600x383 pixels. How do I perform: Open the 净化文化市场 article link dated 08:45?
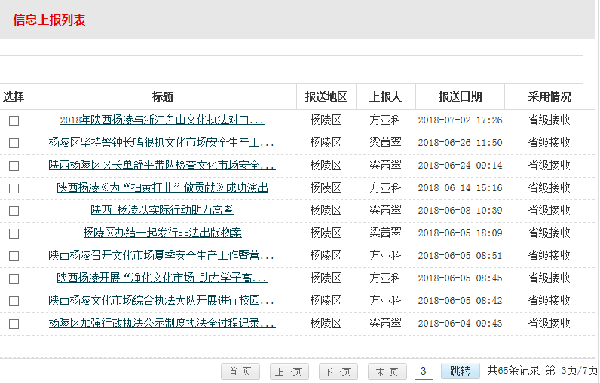coord(162,278)
